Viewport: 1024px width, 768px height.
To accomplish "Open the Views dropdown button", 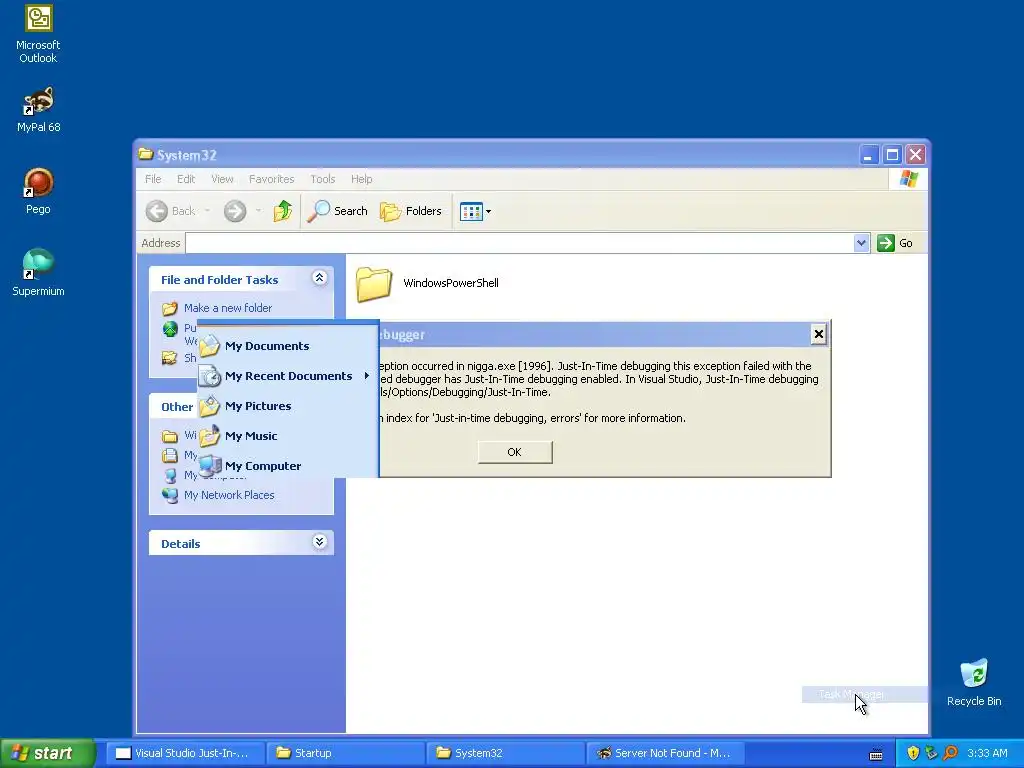I will click(x=475, y=211).
